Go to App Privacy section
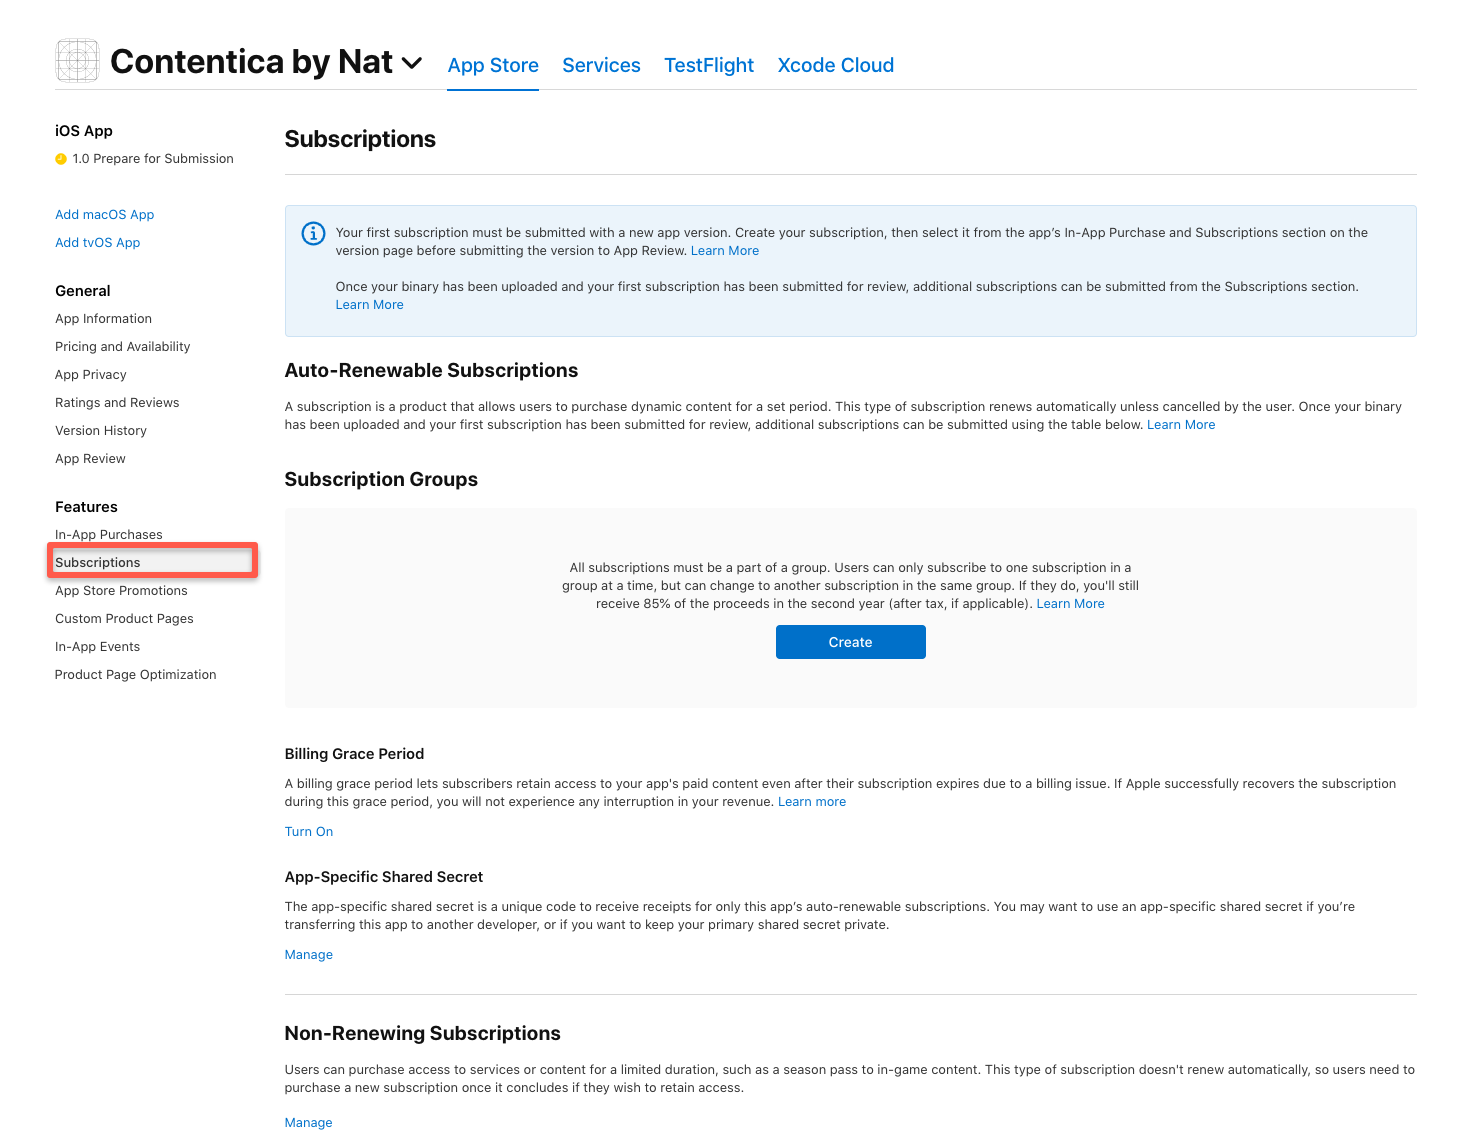 tap(91, 375)
